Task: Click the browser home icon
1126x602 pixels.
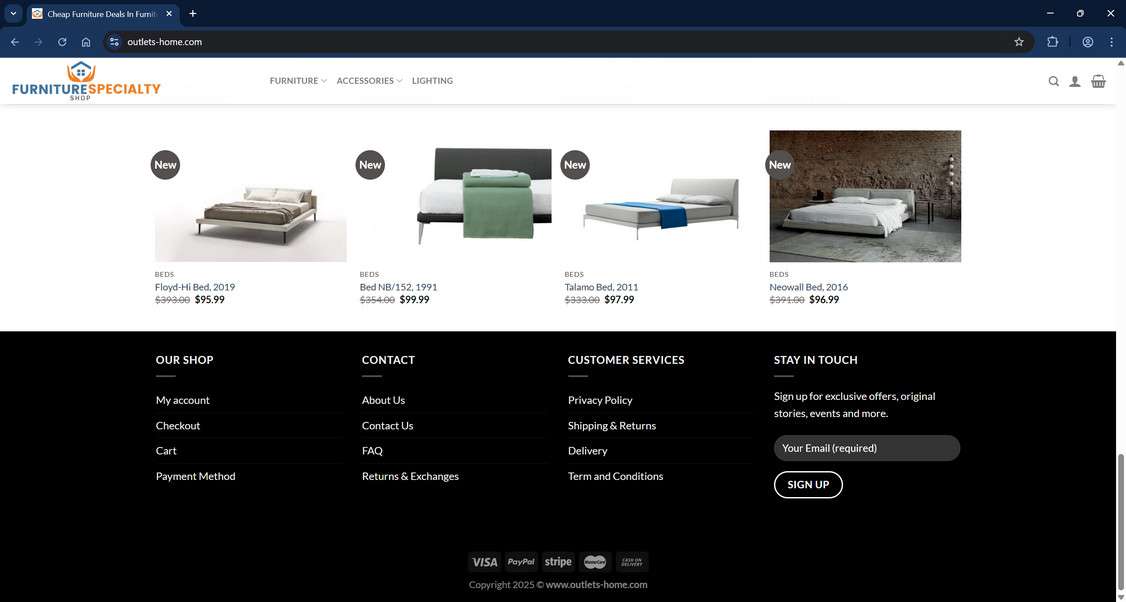Action: coord(86,42)
